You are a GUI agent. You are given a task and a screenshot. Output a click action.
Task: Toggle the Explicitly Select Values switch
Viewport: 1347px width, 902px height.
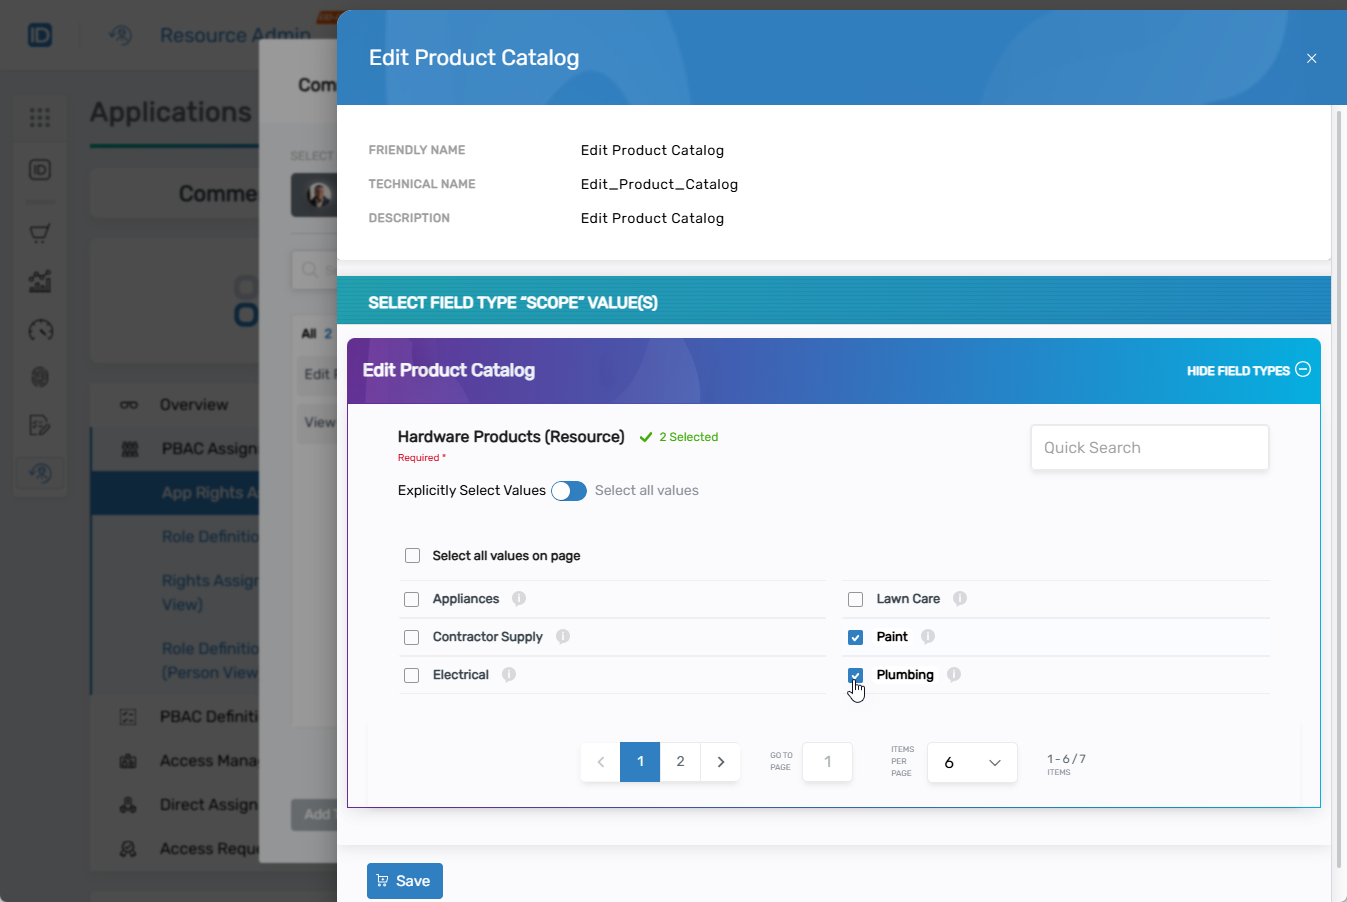[x=569, y=491]
